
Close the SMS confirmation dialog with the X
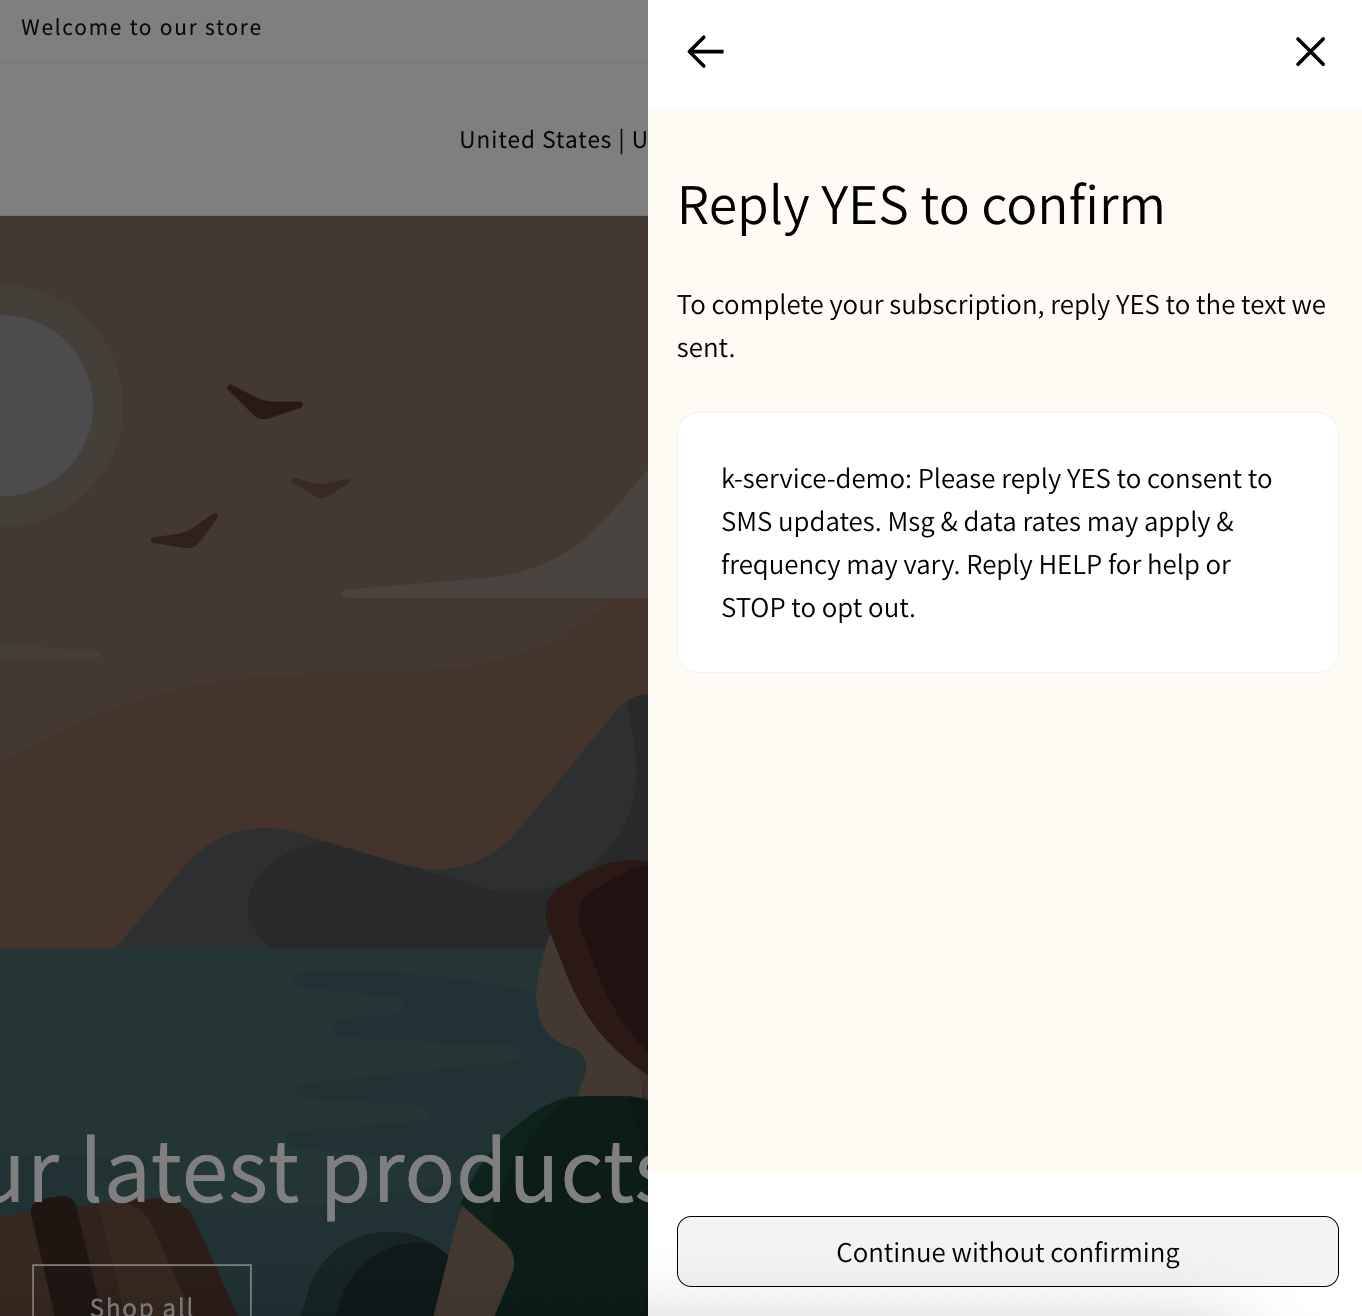(1310, 51)
